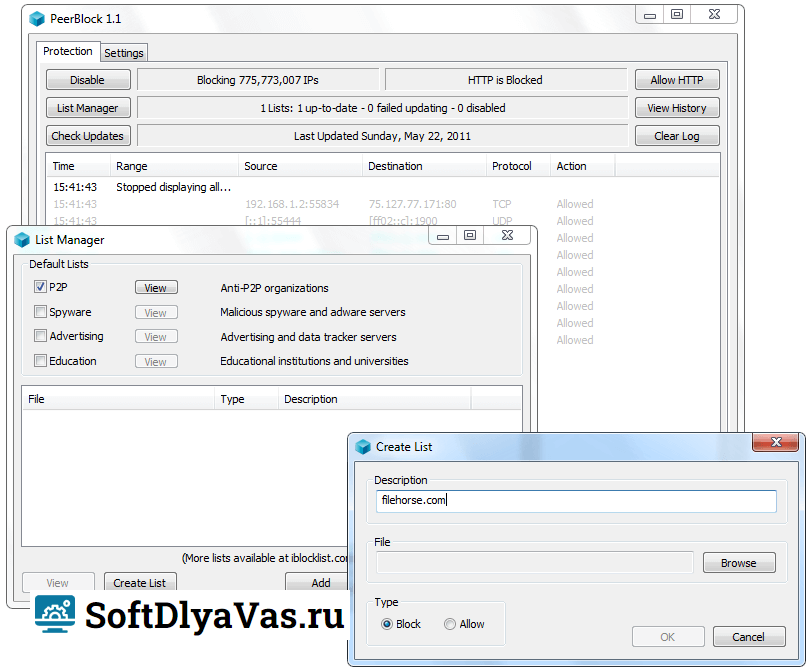Open View History
Screen dimensions: 809x670
point(677,108)
